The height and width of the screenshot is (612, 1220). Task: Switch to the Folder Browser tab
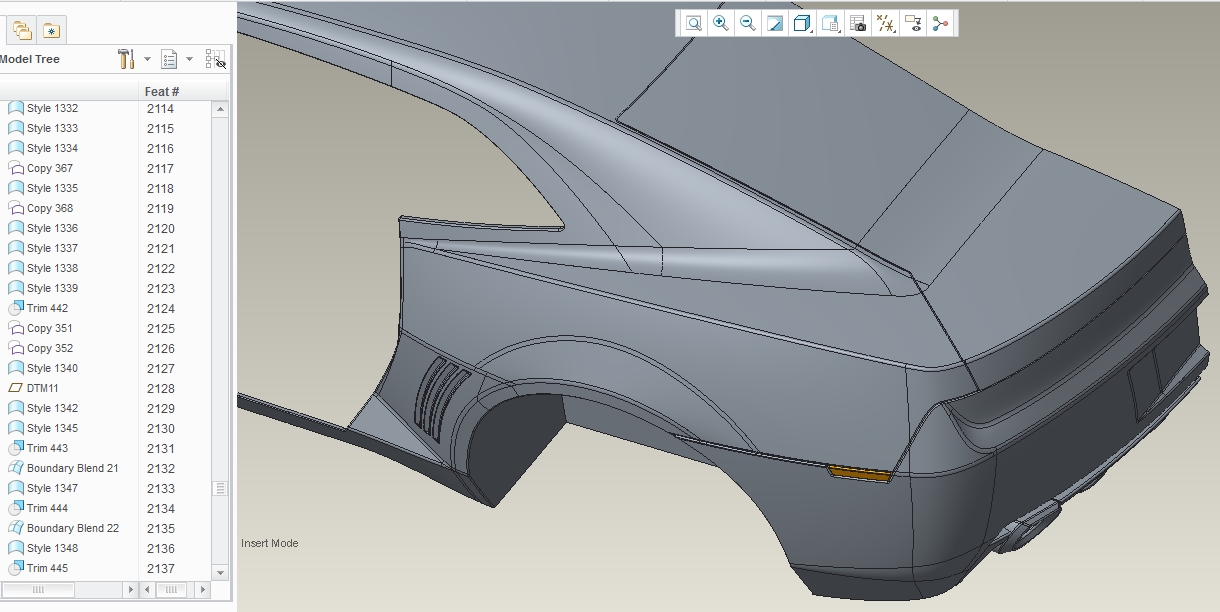click(x=22, y=31)
